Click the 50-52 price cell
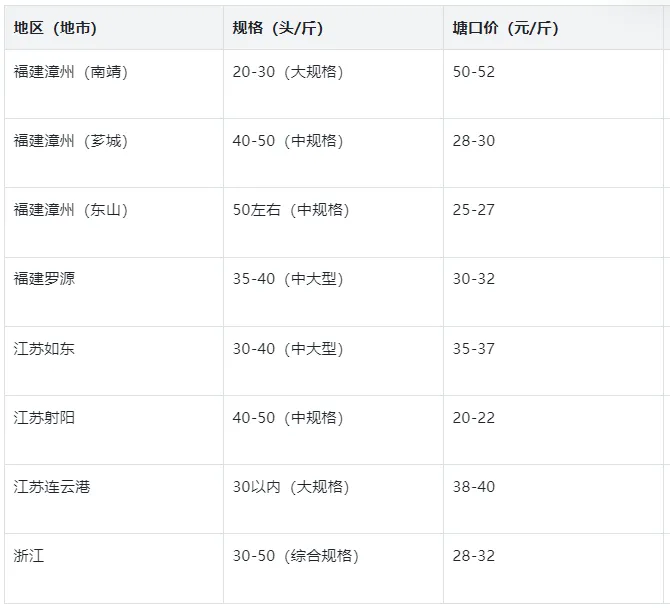This screenshot has width=670, height=608. (x=473, y=72)
